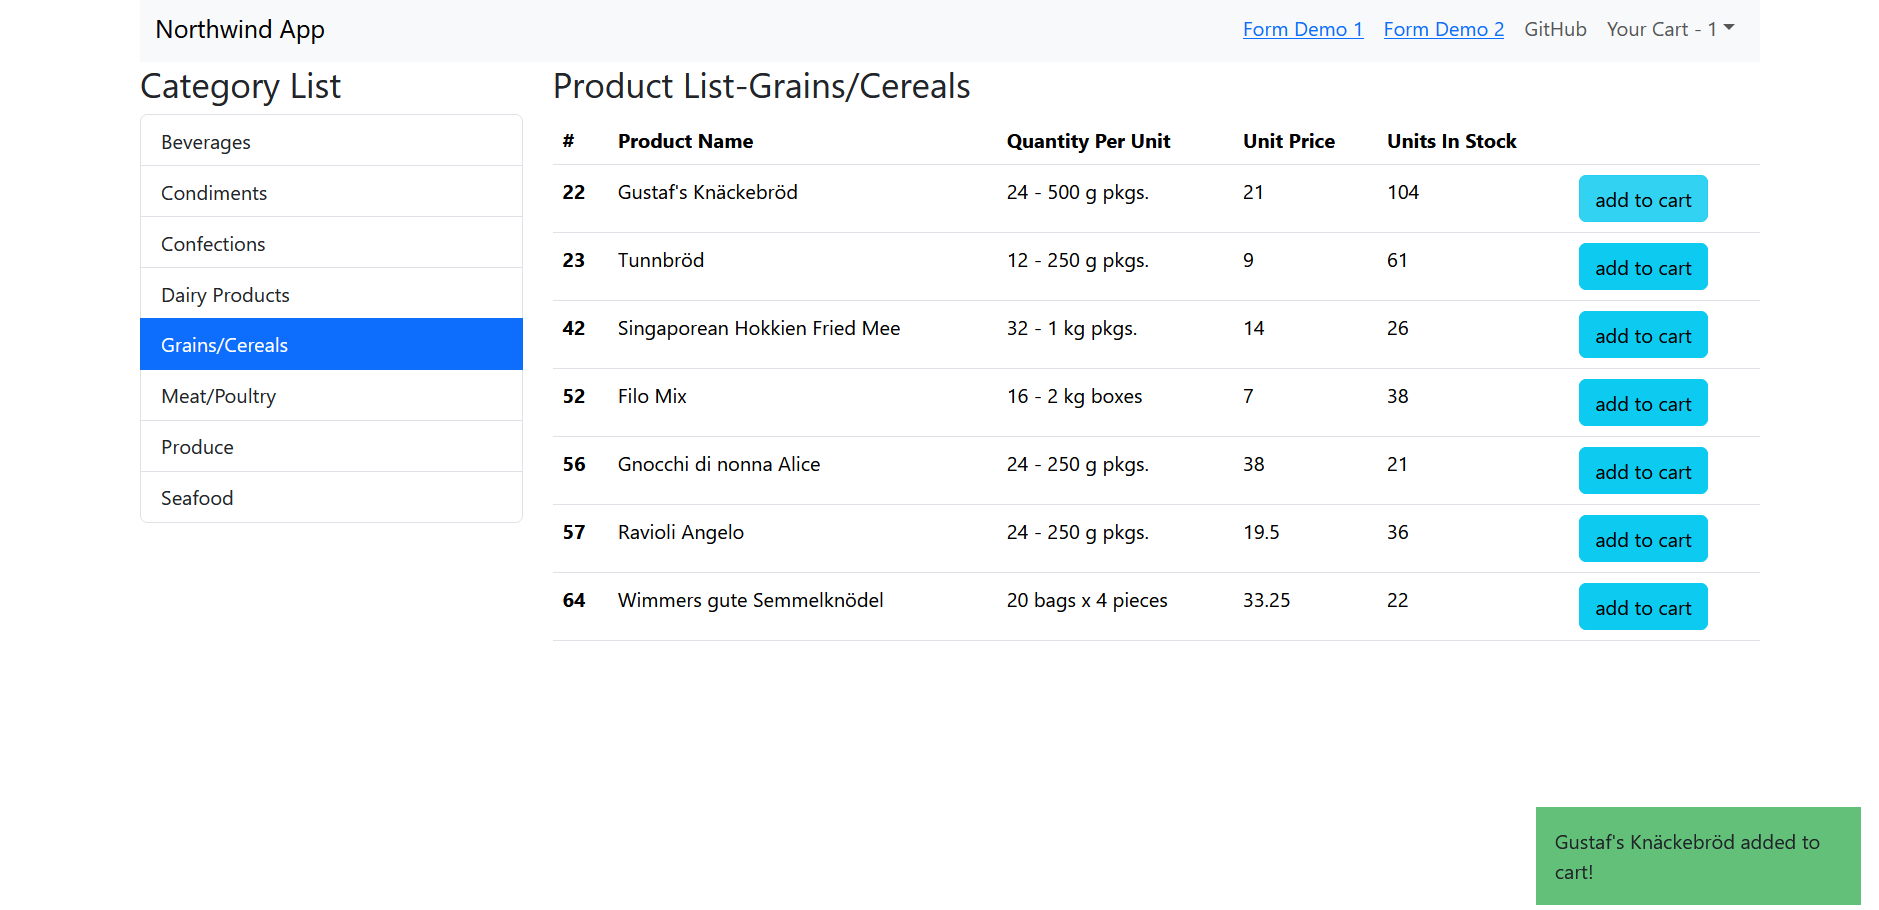Add Filo Mix to cart
The height and width of the screenshot is (910, 1879).
point(1642,403)
